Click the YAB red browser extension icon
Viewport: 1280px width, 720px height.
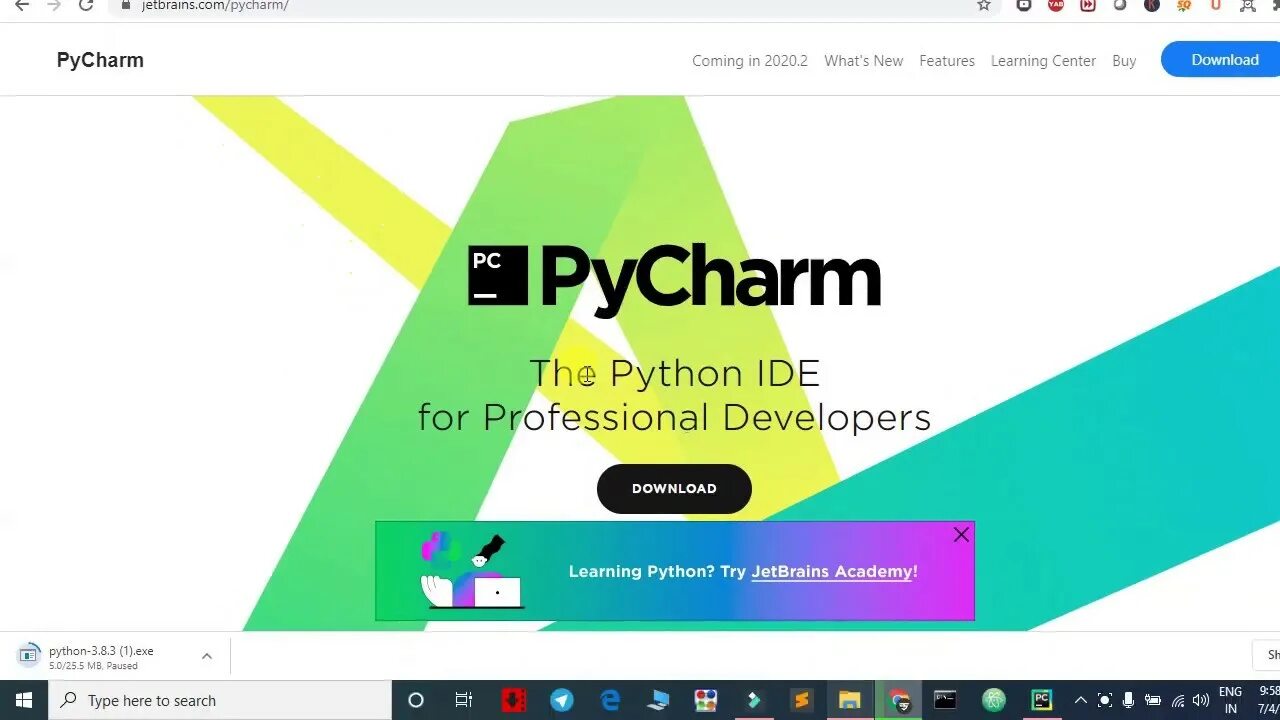coord(1056,5)
